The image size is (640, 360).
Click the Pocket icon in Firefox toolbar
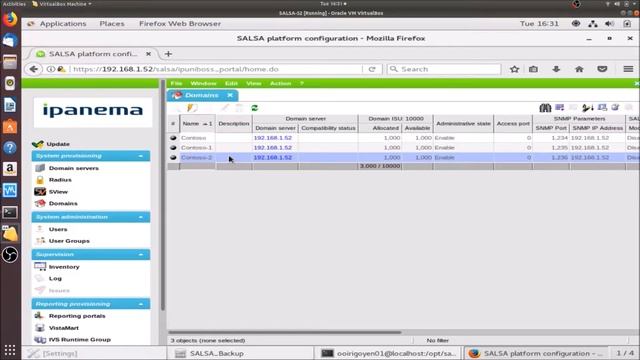(x=602, y=69)
